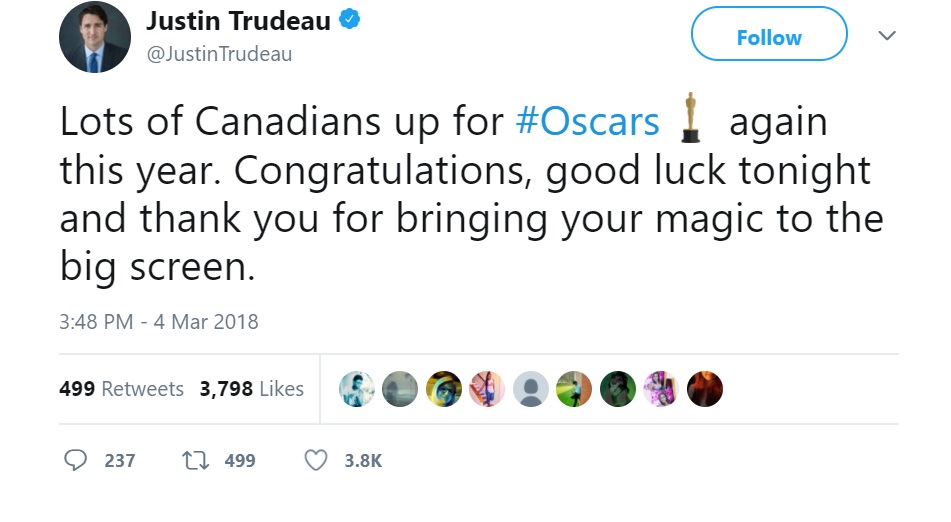Open the #Oscars hashtag link
Image resolution: width=951 pixels, height=522 pixels.
tap(587, 122)
